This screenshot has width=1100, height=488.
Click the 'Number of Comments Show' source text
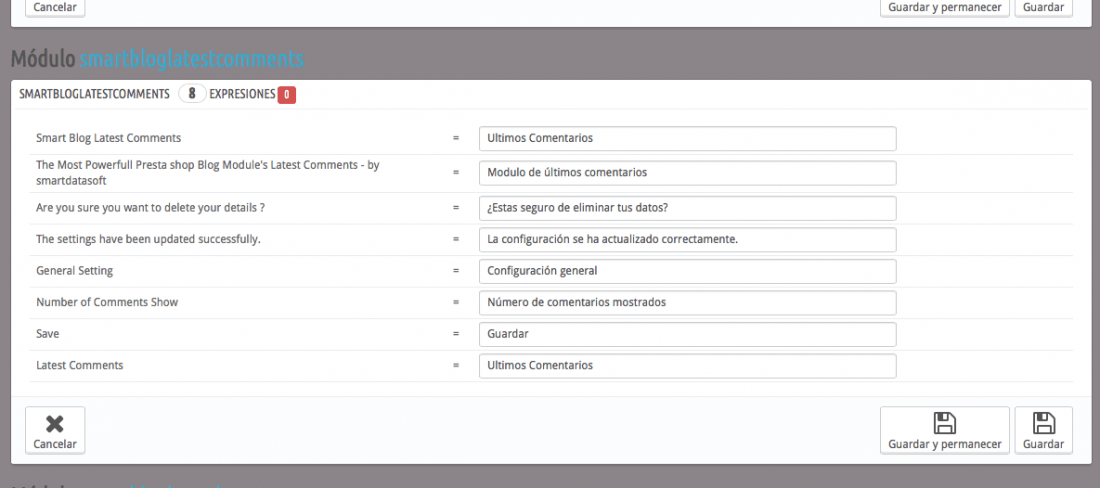107,303
